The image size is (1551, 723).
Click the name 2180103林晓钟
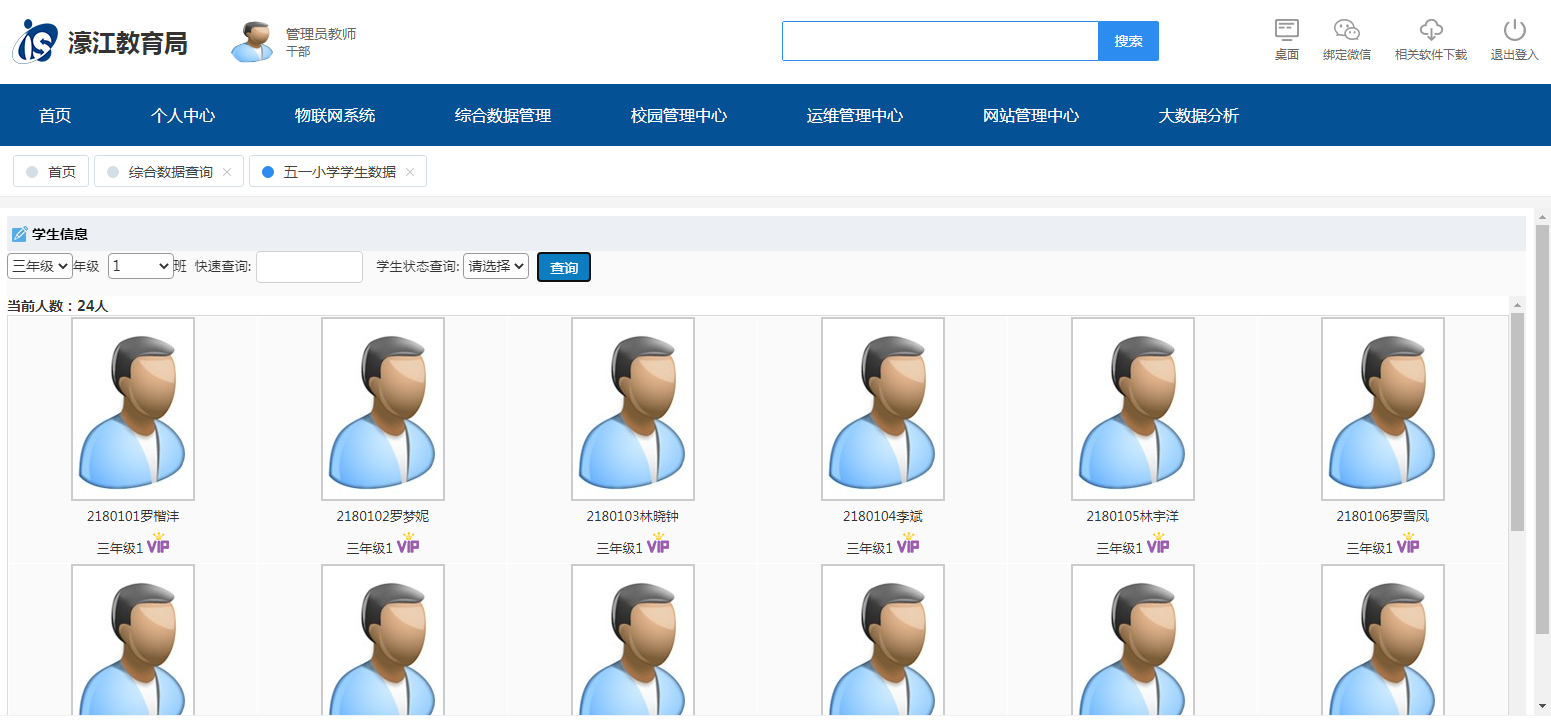(633, 516)
